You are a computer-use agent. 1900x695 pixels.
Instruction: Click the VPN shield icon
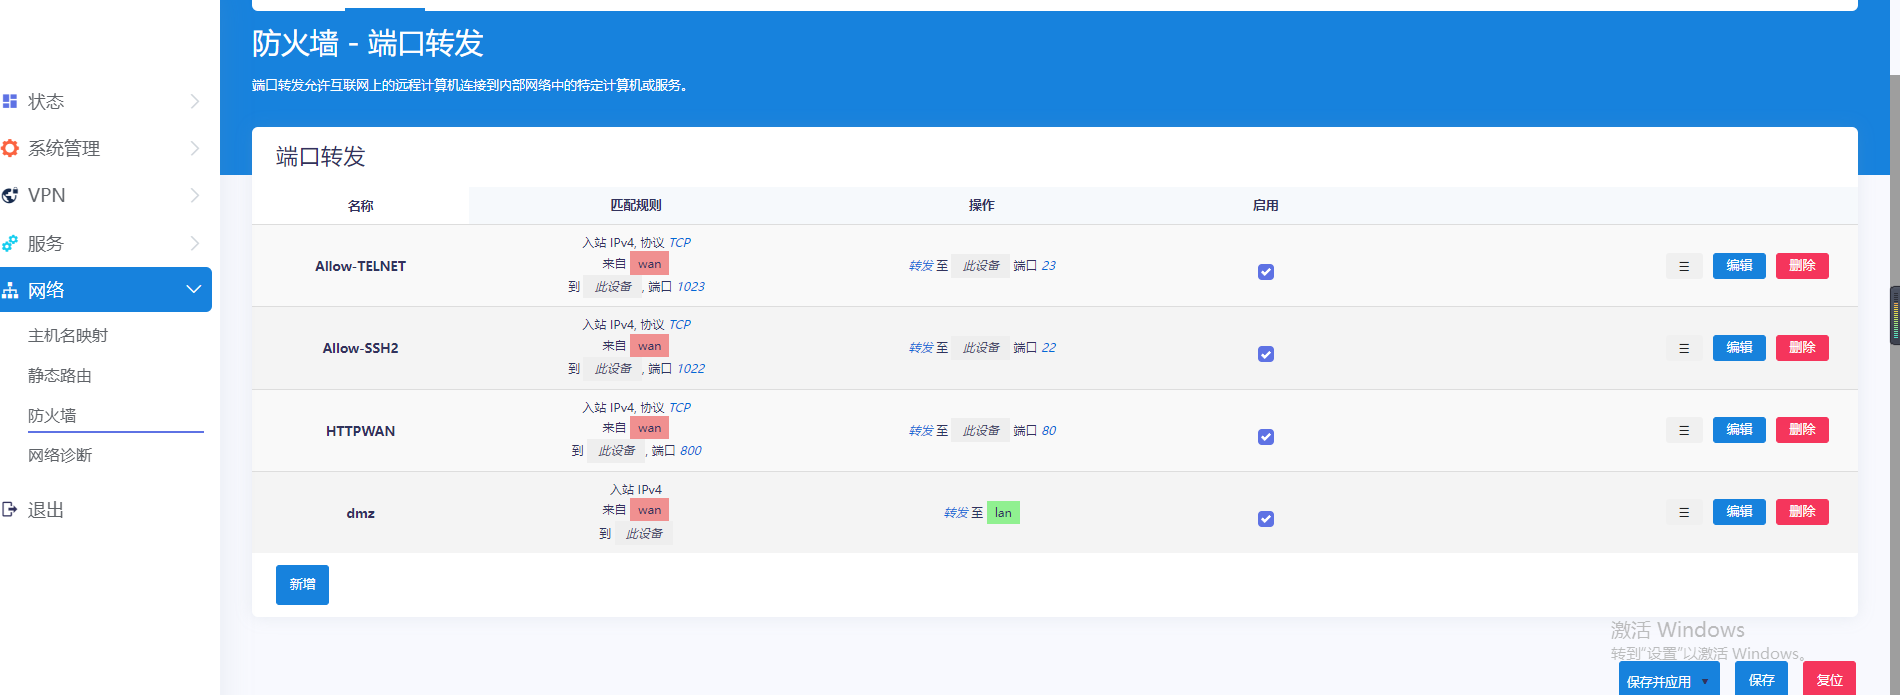pyautogui.click(x=10, y=195)
